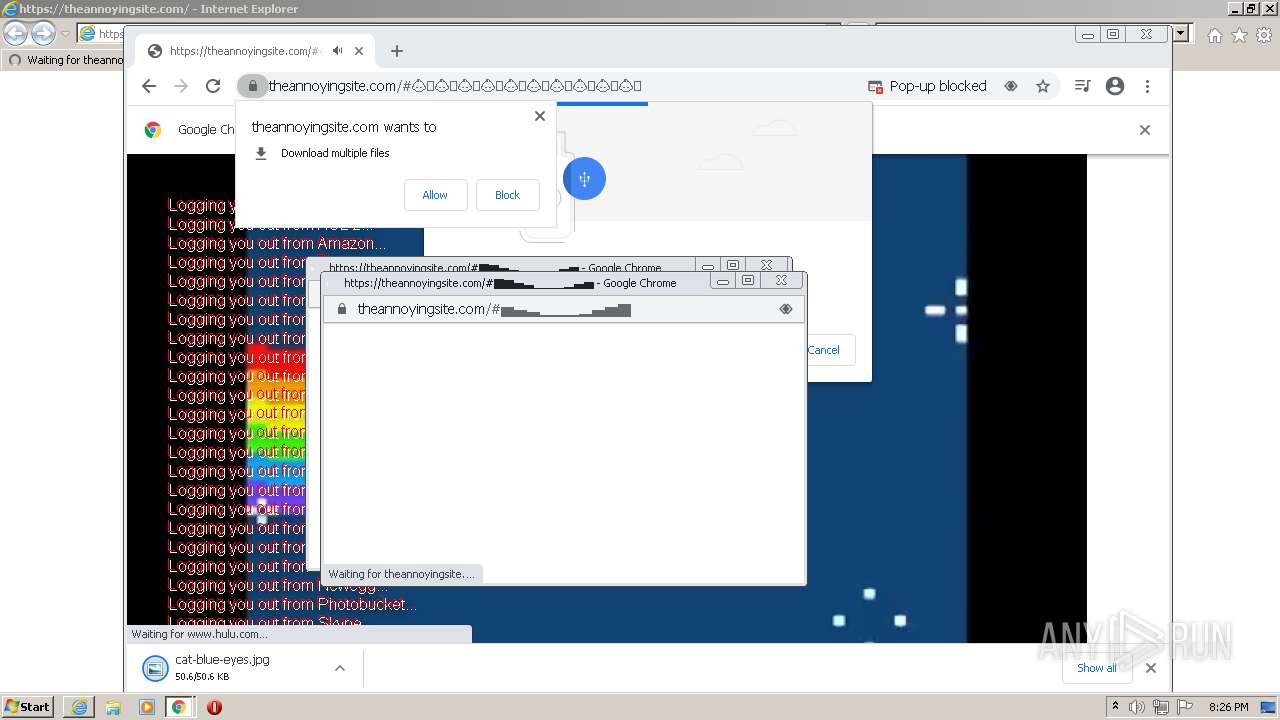Screen dimensions: 1280x720
Task: Click the download arrow icon in the prompt
Action: tap(261, 153)
